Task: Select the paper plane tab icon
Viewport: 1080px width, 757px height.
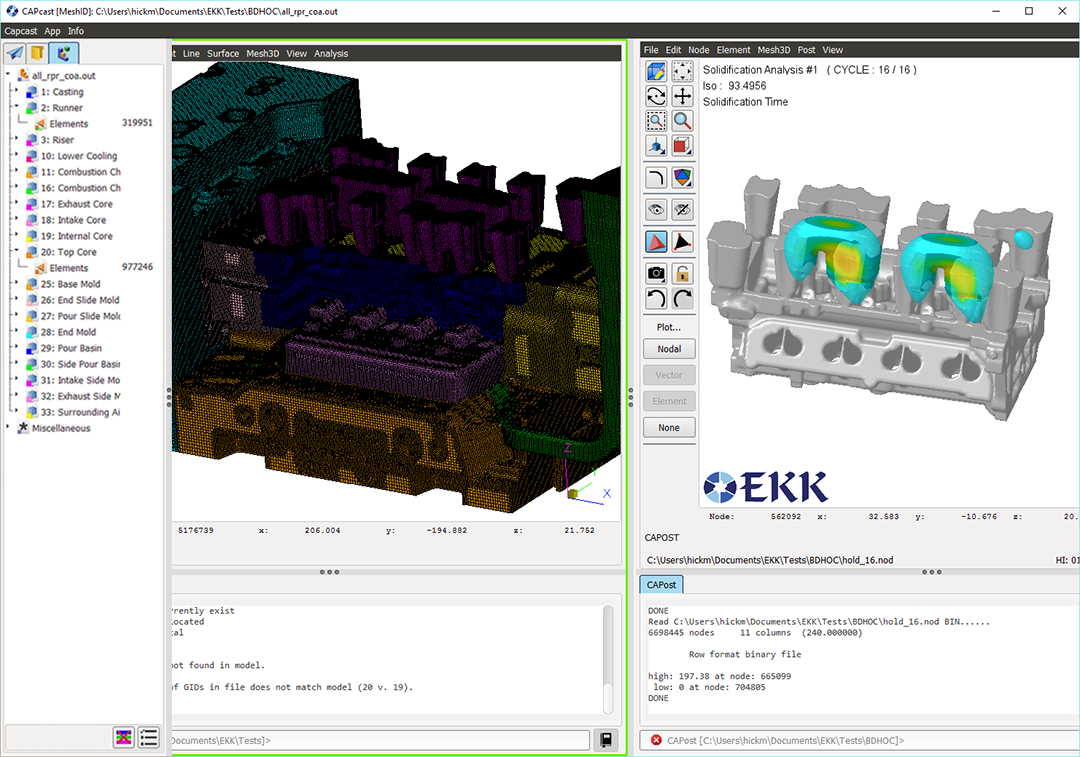Action: click(15, 53)
